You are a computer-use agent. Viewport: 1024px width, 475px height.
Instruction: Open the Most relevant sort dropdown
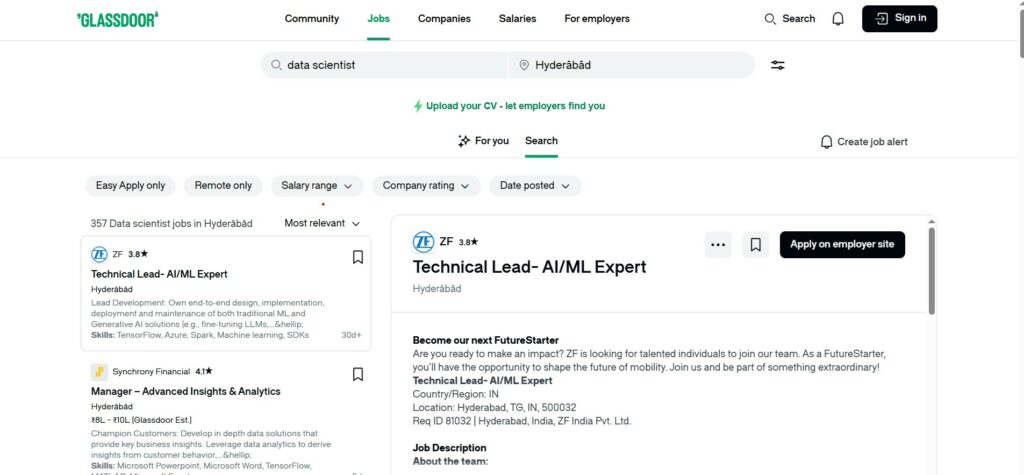[322, 223]
